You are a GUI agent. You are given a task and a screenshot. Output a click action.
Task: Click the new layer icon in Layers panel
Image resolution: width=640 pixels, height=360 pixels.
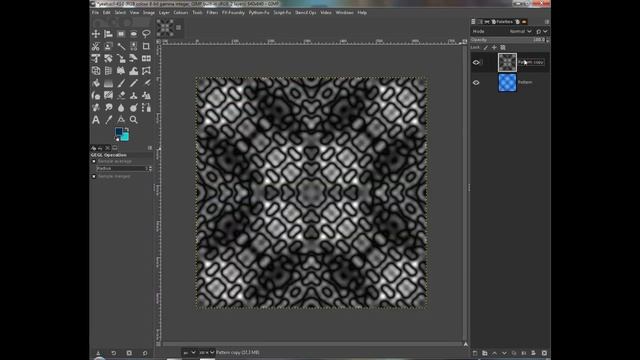point(475,353)
